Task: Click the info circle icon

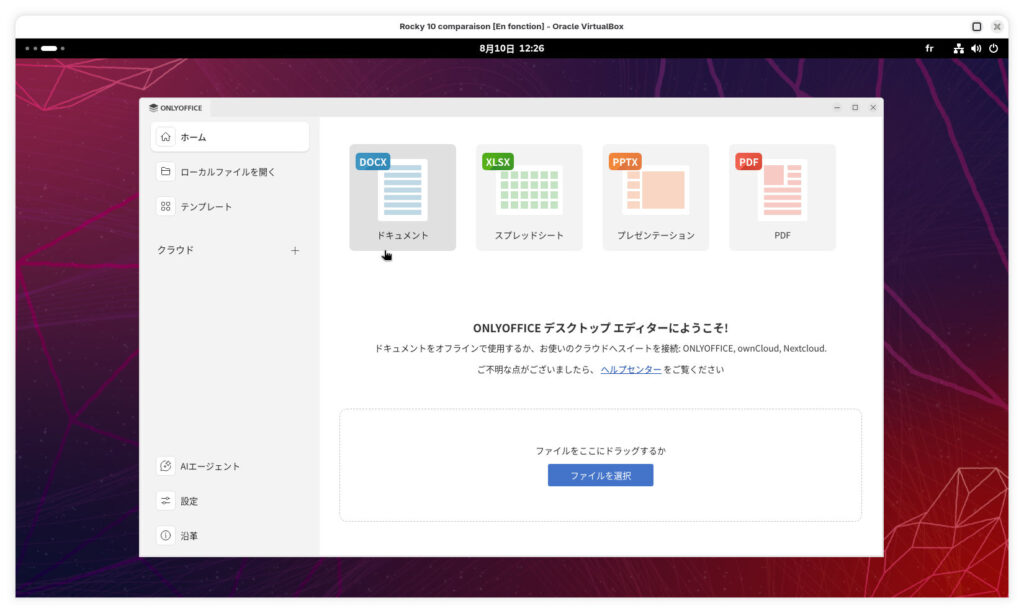Action: tap(166, 535)
